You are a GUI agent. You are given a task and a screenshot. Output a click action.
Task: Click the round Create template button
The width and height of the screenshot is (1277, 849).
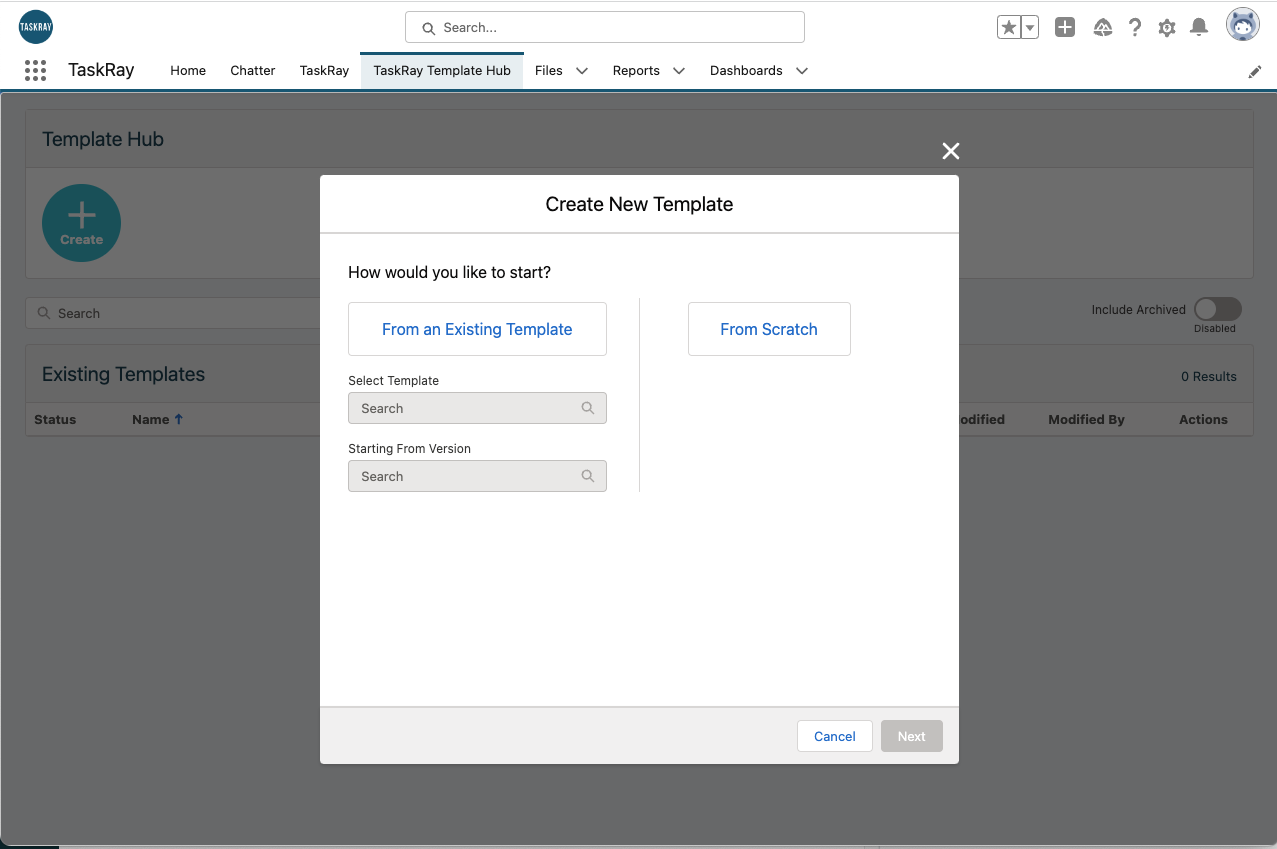[x=81, y=223]
